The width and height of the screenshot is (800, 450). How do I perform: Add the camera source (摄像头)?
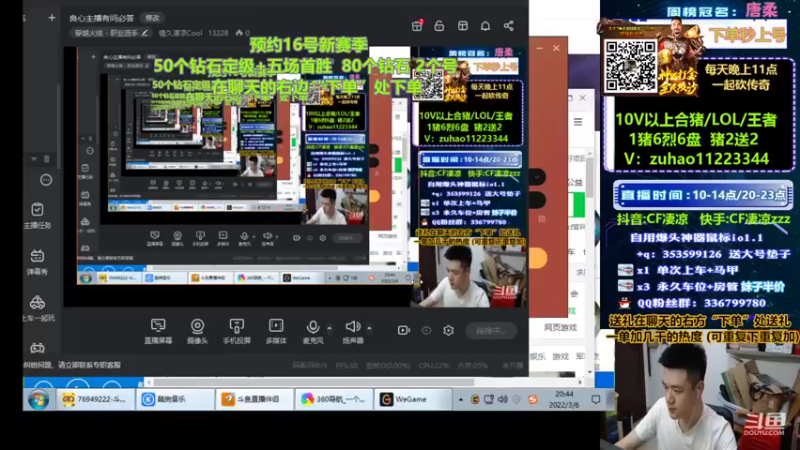tap(197, 331)
